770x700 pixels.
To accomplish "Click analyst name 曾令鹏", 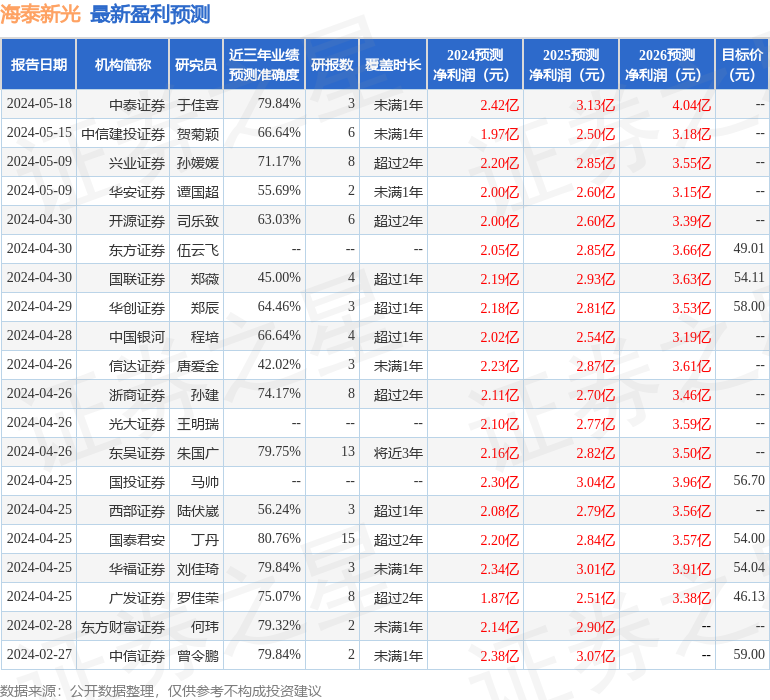I will click(198, 655).
